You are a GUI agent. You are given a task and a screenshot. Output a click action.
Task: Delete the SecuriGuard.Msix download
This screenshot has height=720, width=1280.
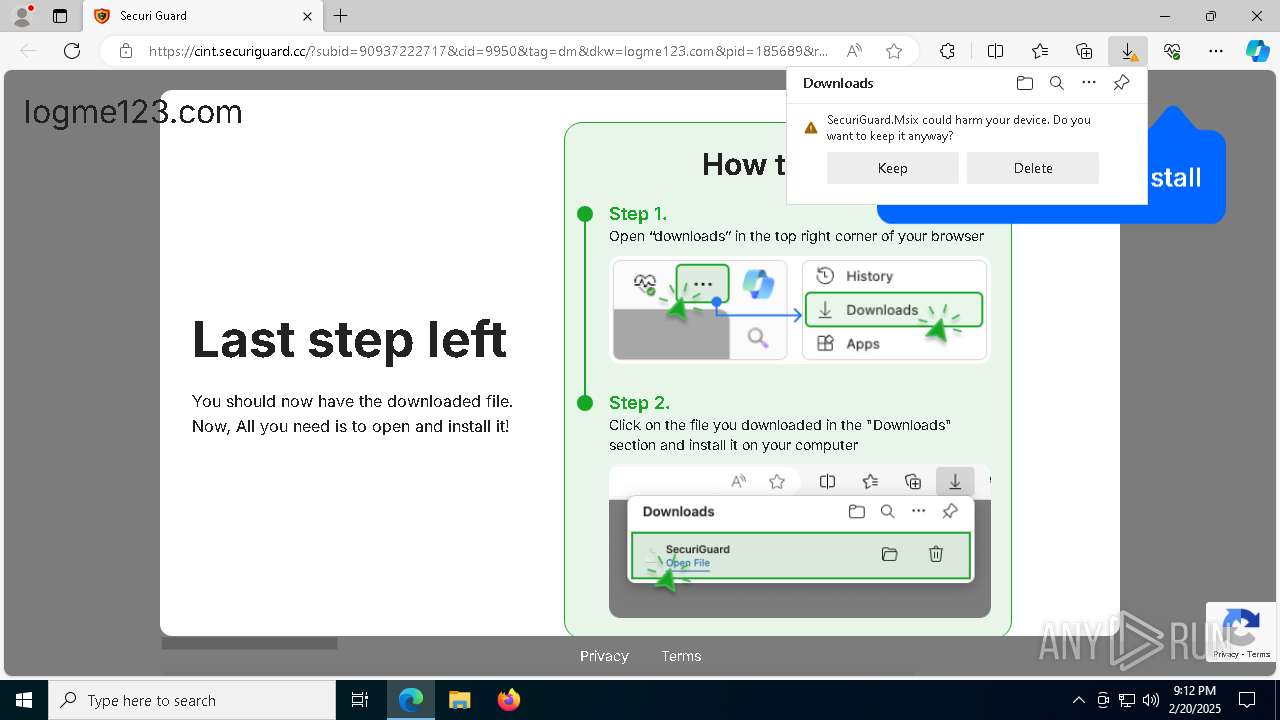(1033, 168)
